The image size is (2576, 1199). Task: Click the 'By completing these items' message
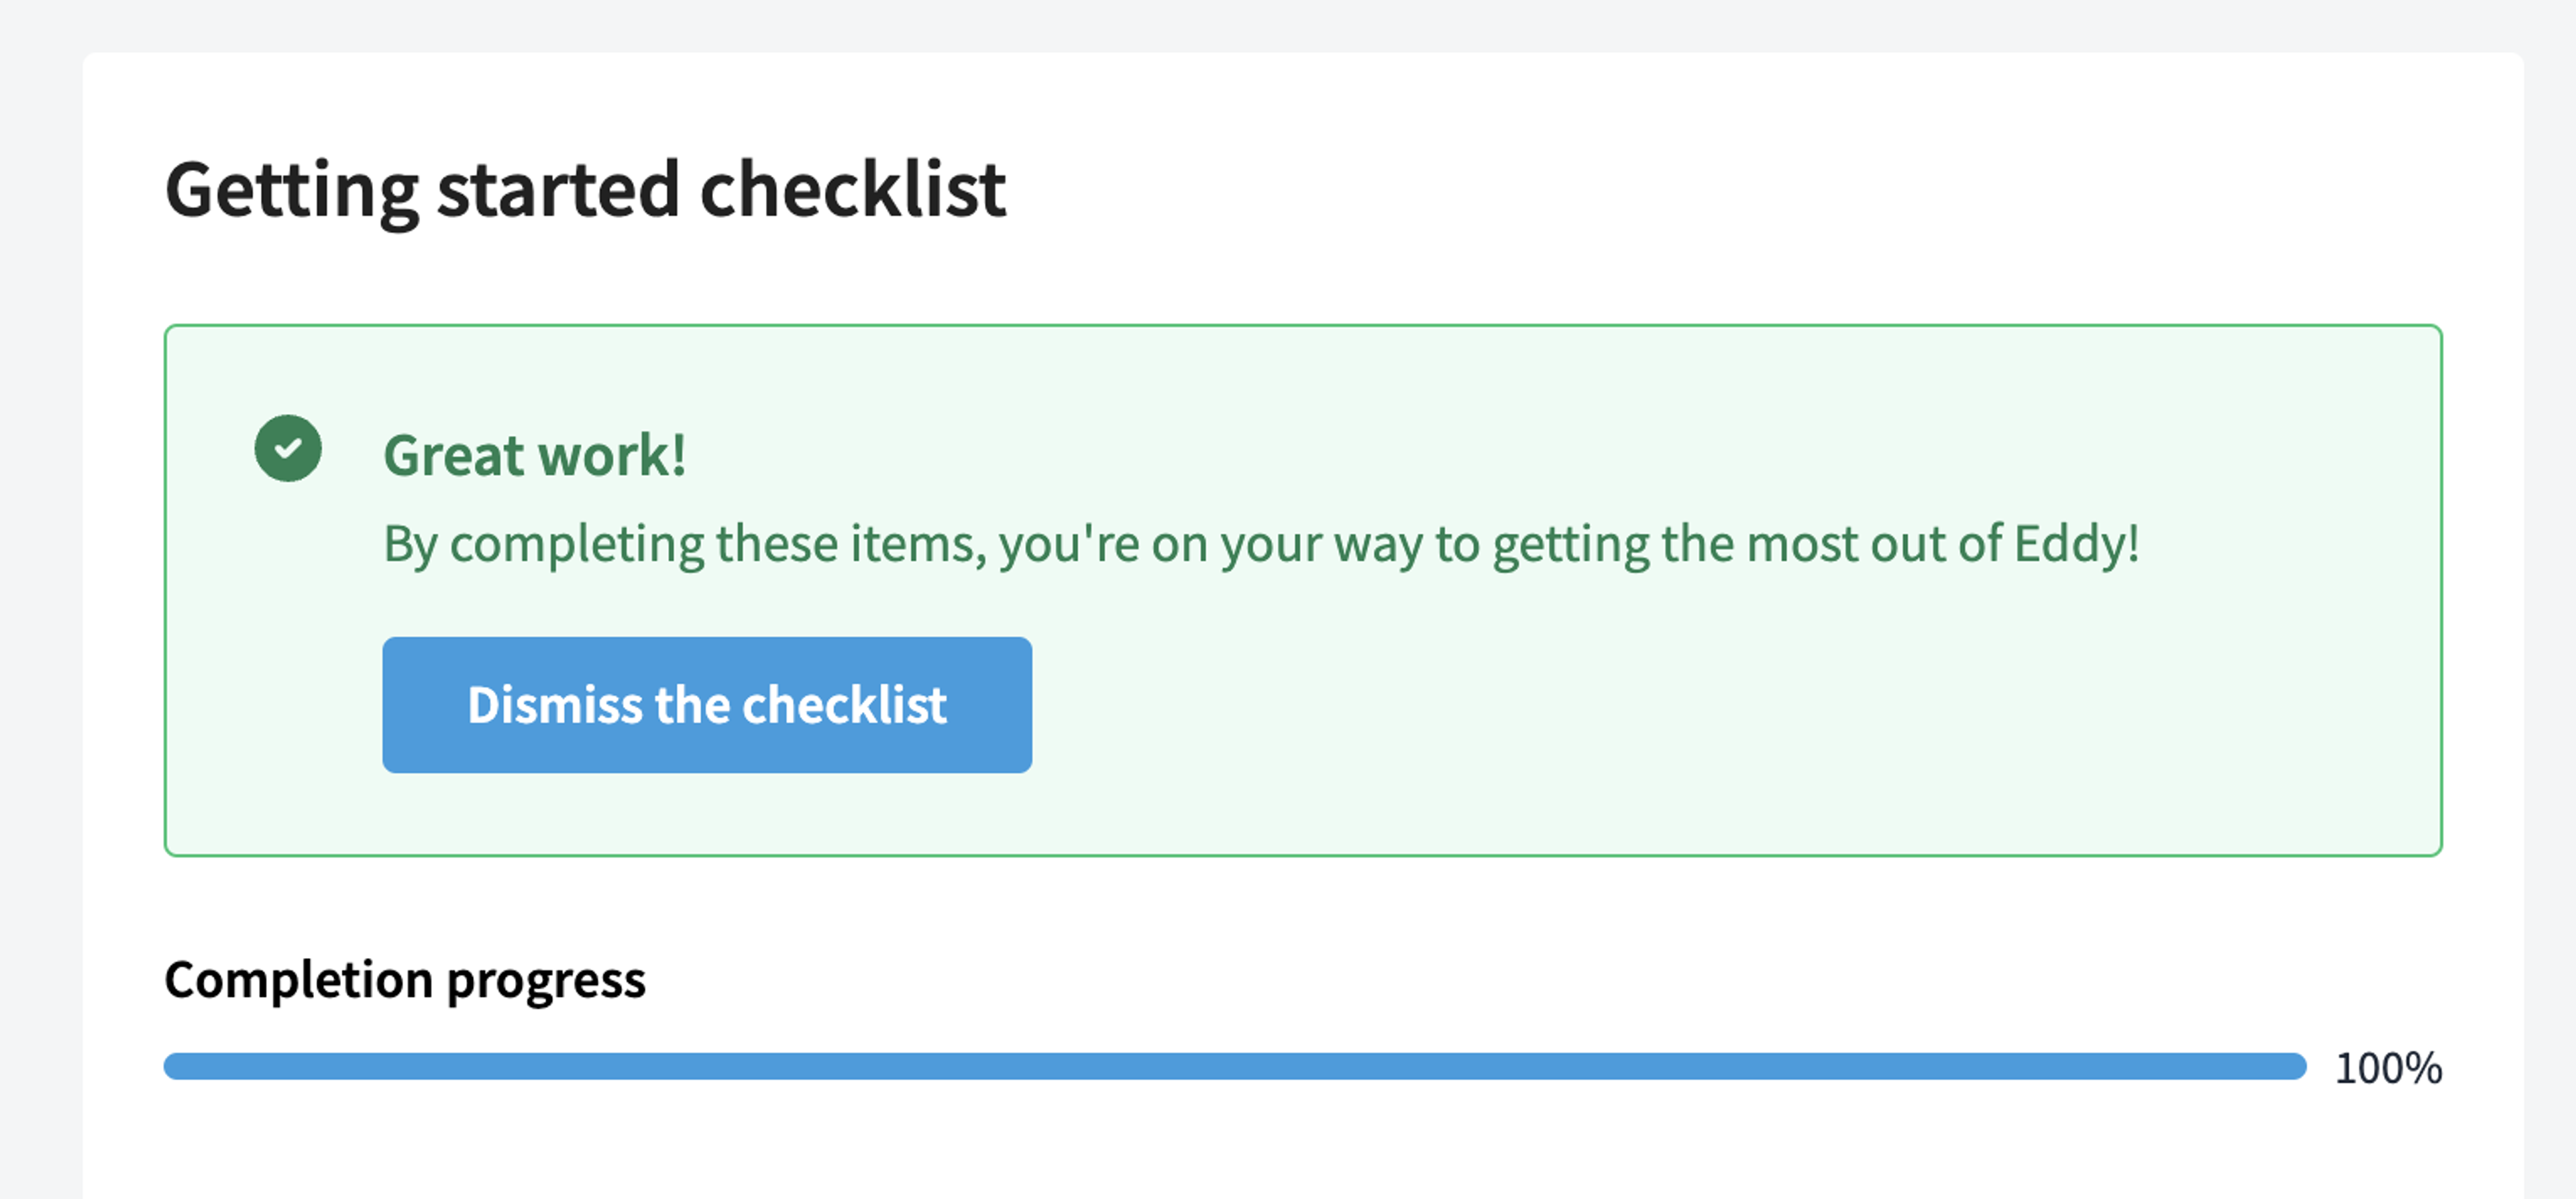point(1261,545)
